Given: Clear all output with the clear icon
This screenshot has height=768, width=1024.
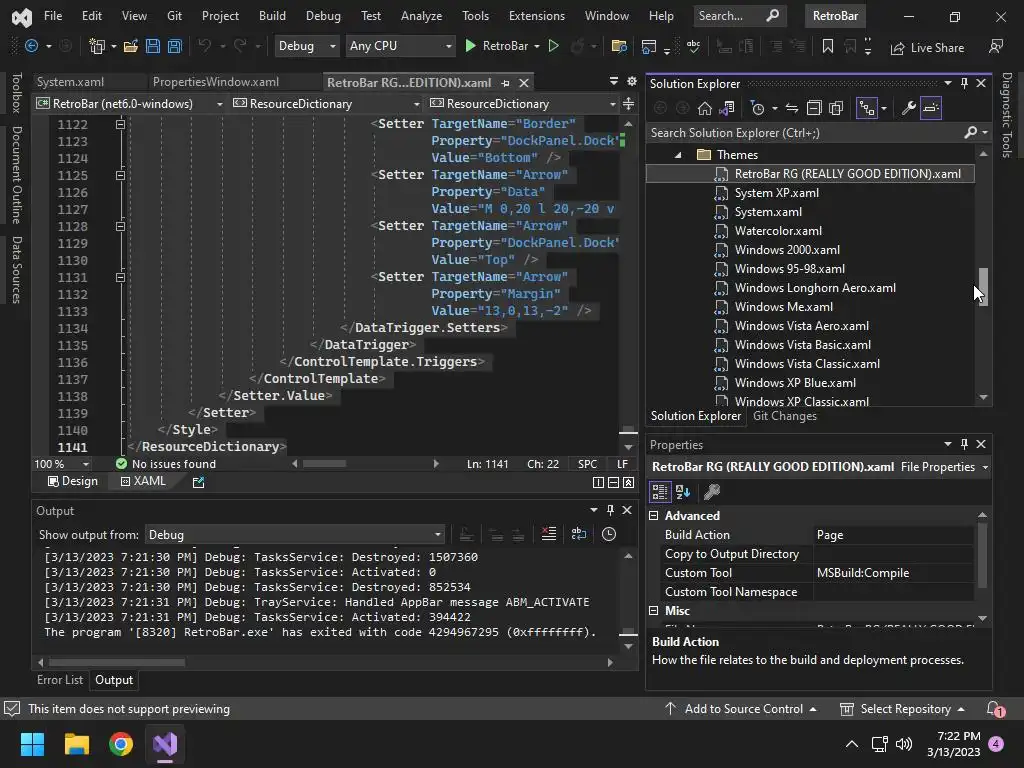Looking at the screenshot, I should point(548,534).
